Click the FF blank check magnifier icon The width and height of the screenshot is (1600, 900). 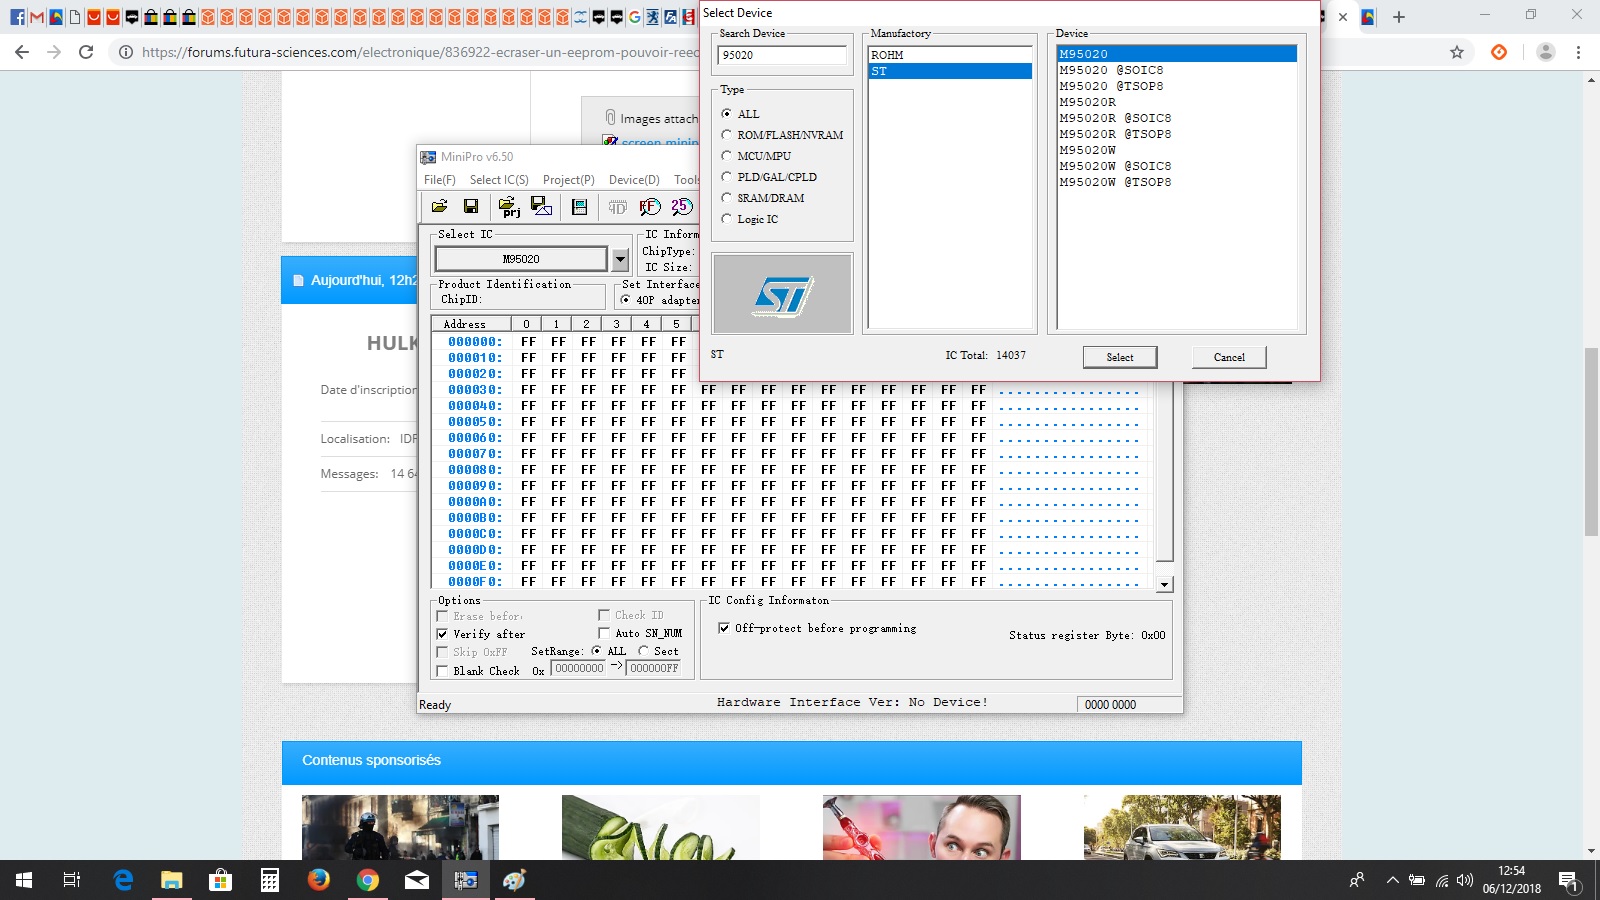pos(650,206)
